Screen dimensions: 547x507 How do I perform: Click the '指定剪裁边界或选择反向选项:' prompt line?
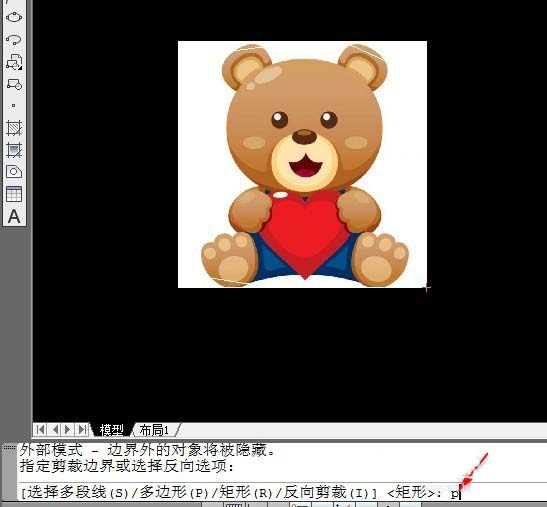[126, 466]
